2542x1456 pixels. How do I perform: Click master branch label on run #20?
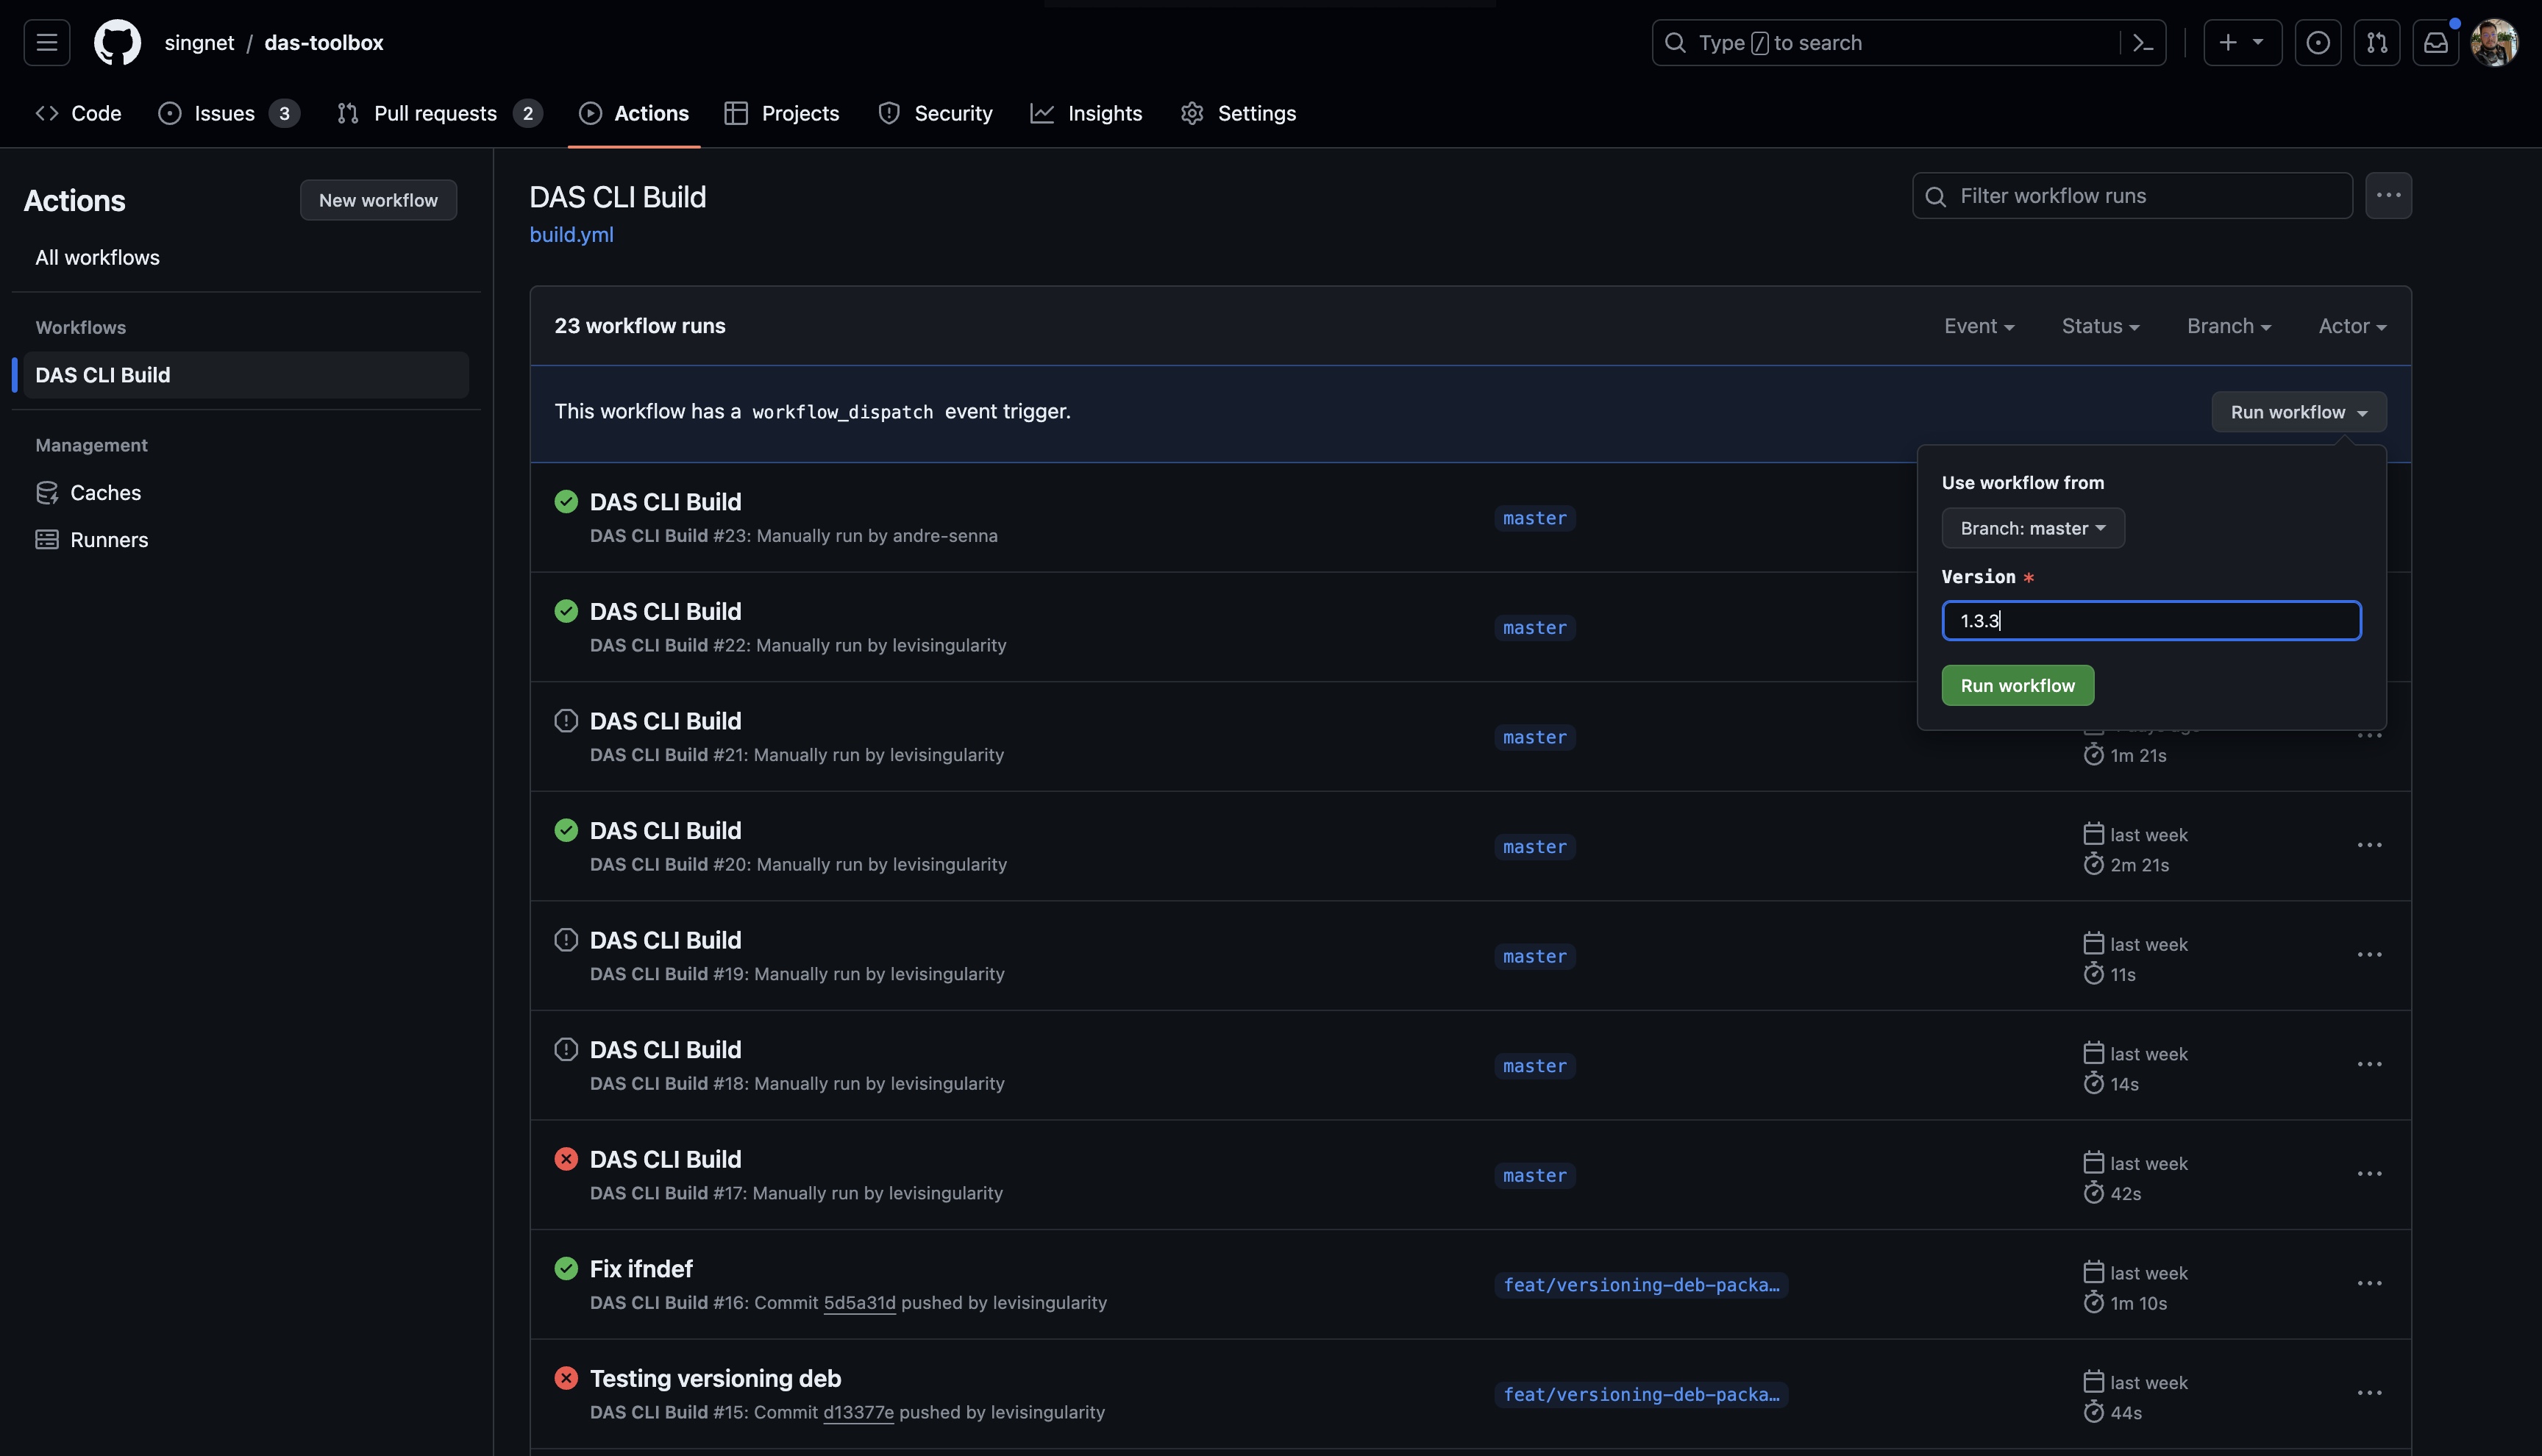[1534, 847]
